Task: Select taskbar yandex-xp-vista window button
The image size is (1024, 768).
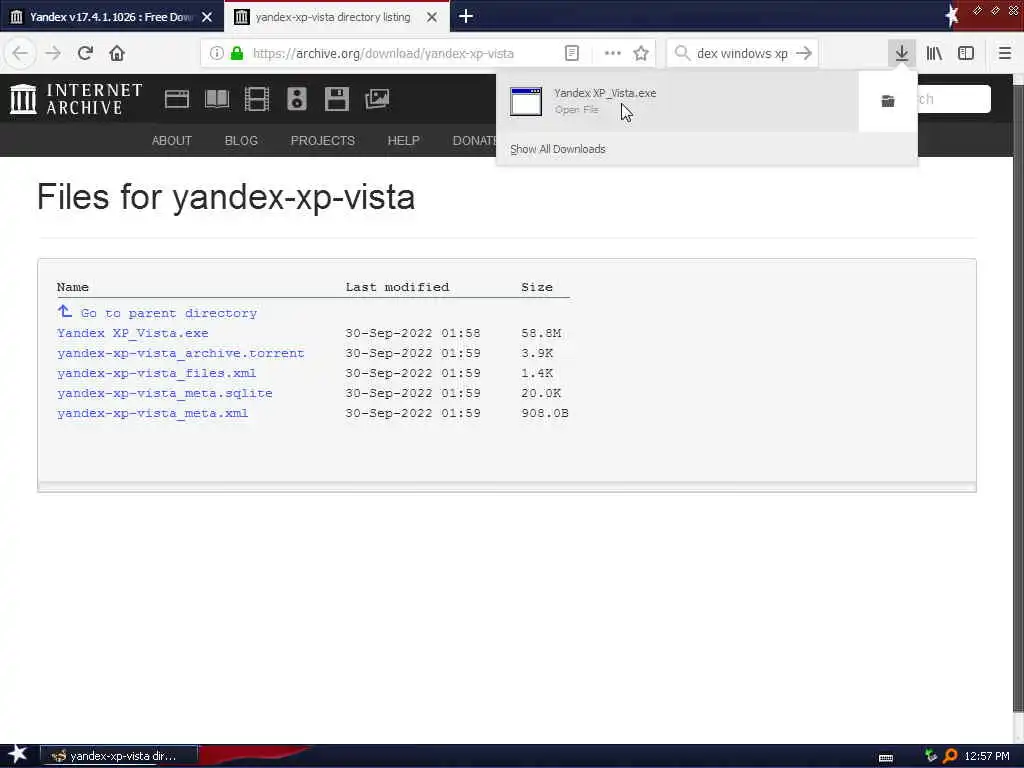Action: coord(119,756)
